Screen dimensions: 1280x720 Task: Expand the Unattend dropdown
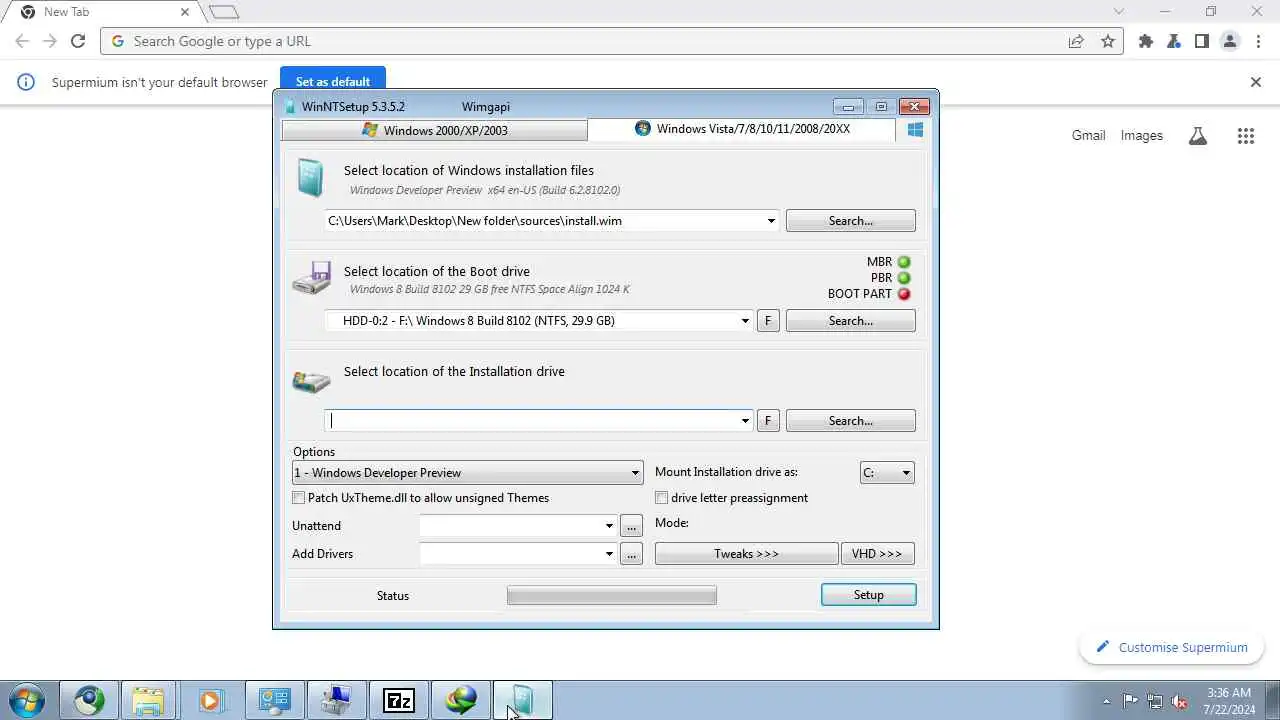pos(609,526)
